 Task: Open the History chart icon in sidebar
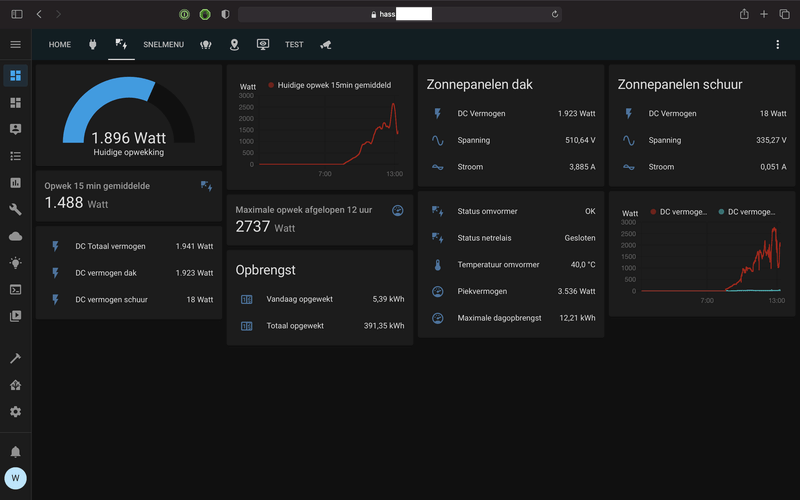[x=15, y=183]
